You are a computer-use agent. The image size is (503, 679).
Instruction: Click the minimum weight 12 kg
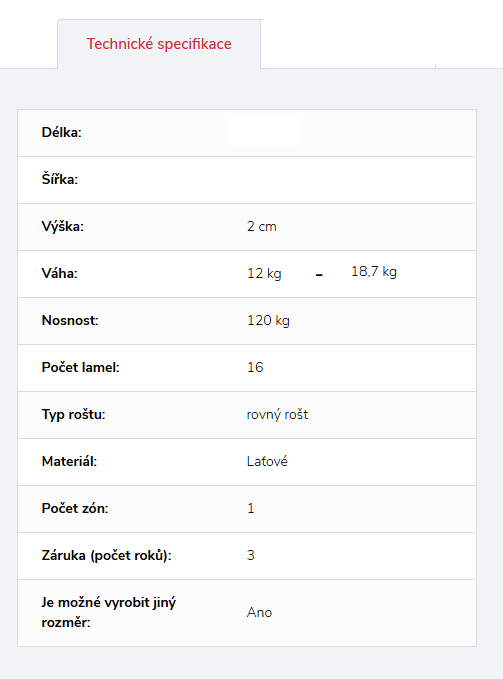click(x=264, y=274)
